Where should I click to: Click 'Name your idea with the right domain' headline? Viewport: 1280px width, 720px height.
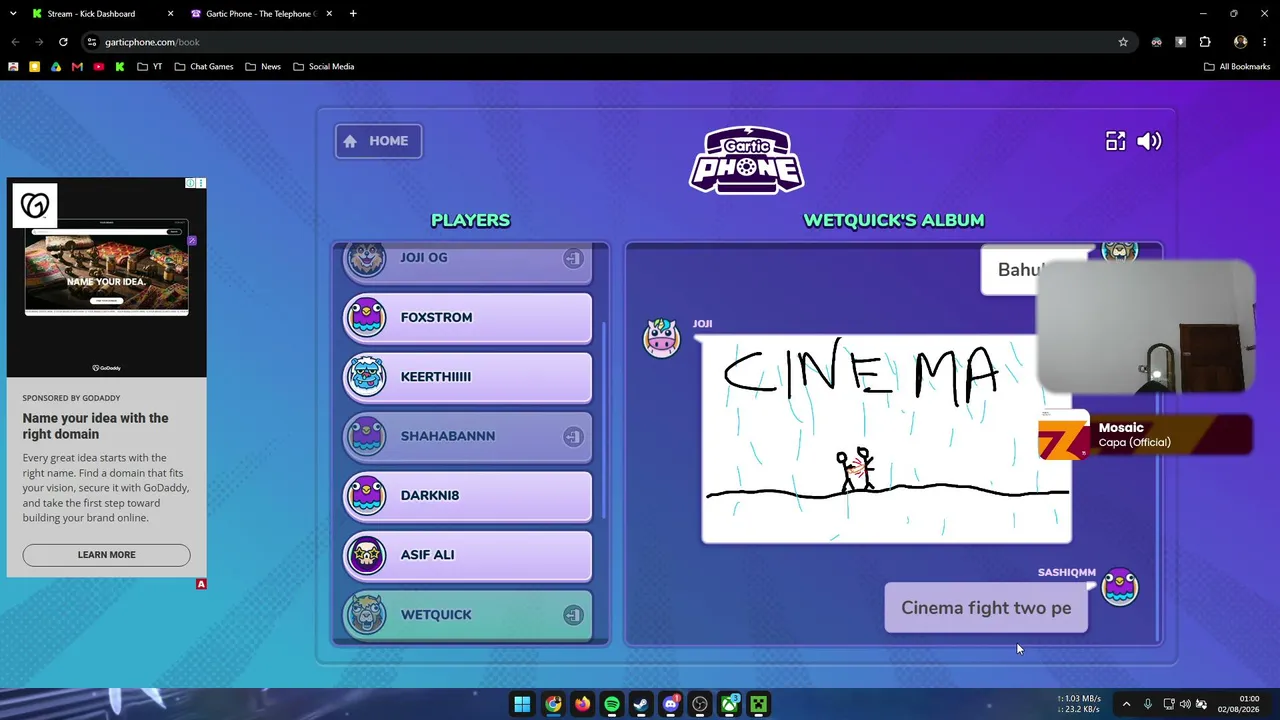(96, 426)
